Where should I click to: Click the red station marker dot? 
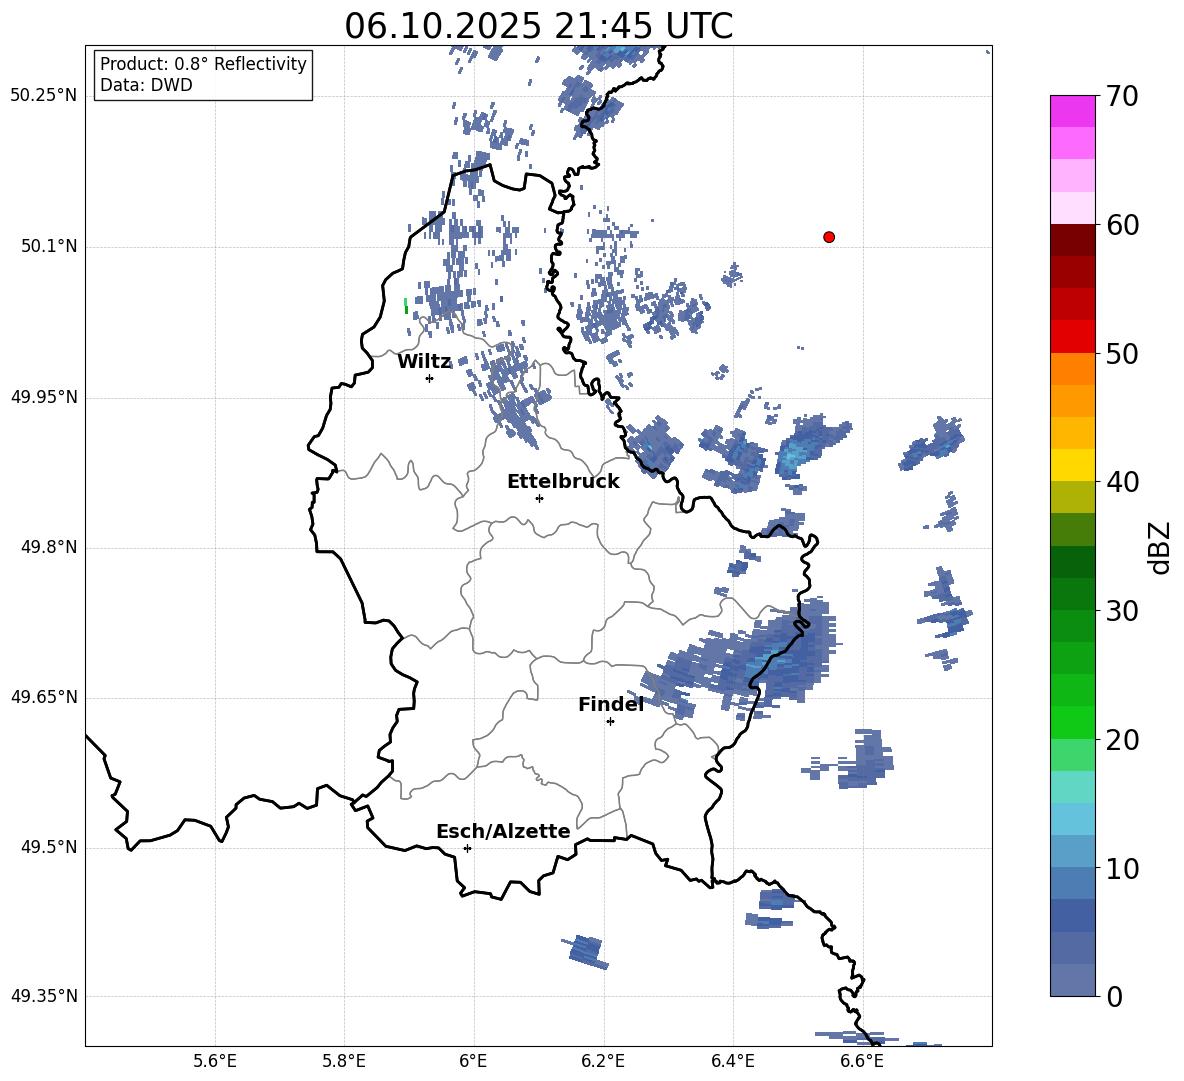coord(828,237)
